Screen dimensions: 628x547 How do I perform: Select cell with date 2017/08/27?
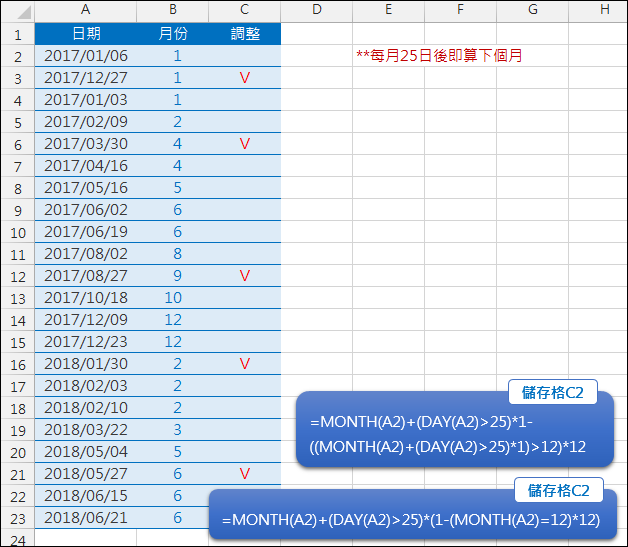pos(86,276)
